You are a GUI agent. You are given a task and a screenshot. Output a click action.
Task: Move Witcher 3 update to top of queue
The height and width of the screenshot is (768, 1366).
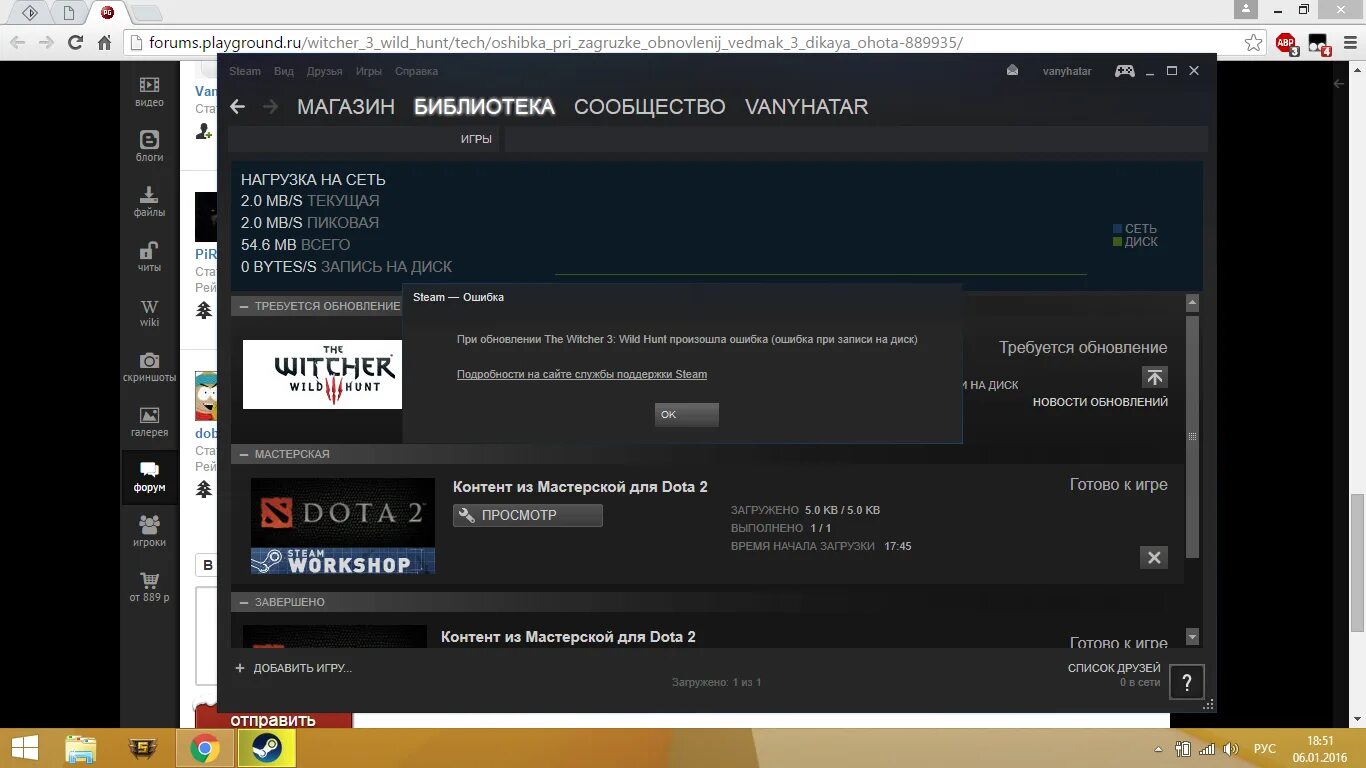(1154, 377)
